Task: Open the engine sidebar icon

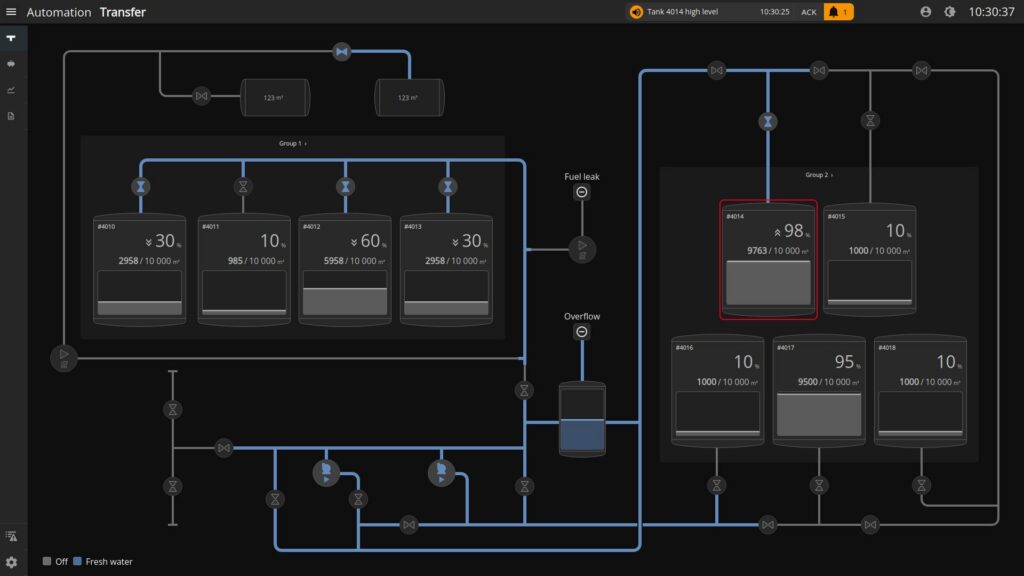Action: pyautogui.click(x=11, y=64)
